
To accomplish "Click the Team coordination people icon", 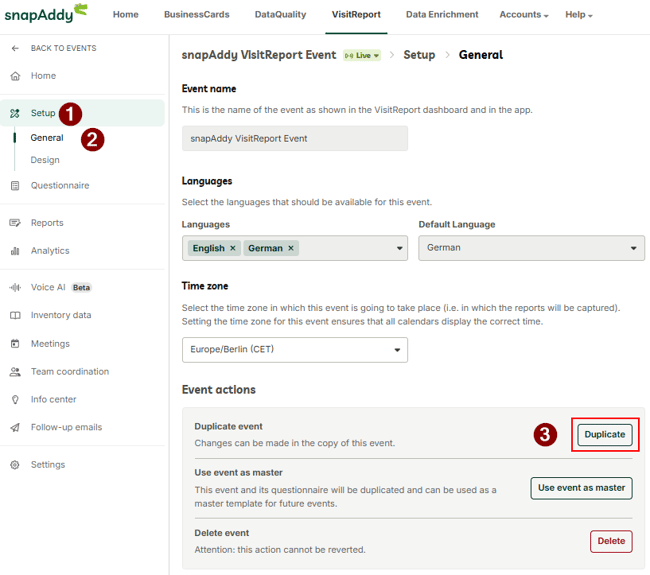I will click(15, 372).
